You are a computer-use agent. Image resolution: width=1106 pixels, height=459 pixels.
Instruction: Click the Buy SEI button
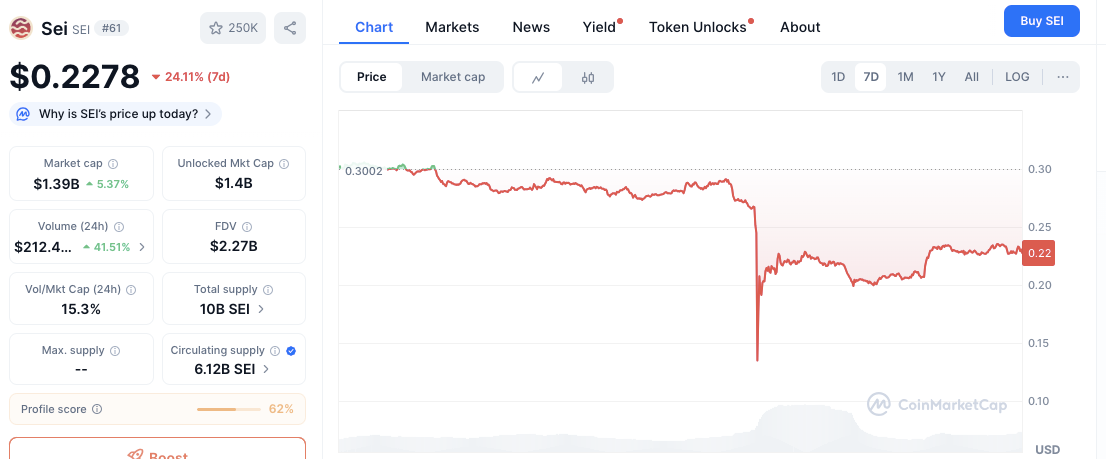click(1041, 20)
